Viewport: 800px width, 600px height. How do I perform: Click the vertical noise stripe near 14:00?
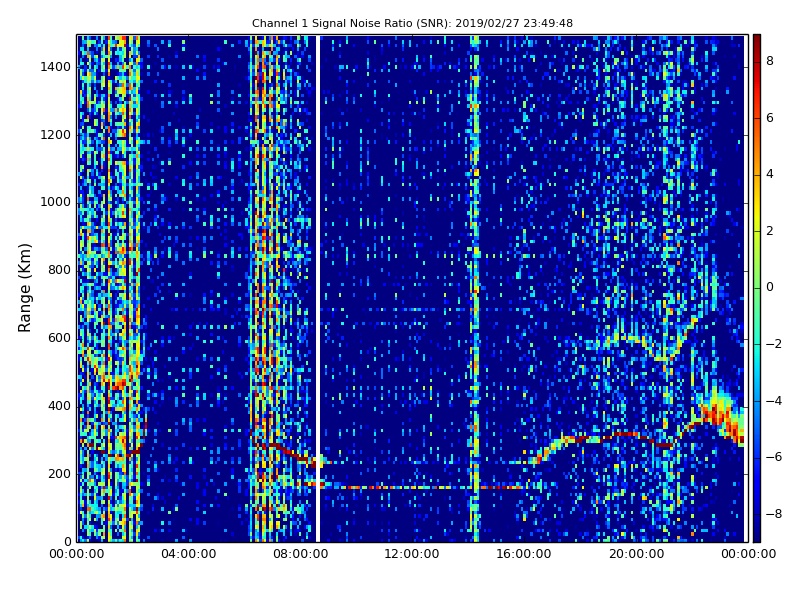pos(476,288)
